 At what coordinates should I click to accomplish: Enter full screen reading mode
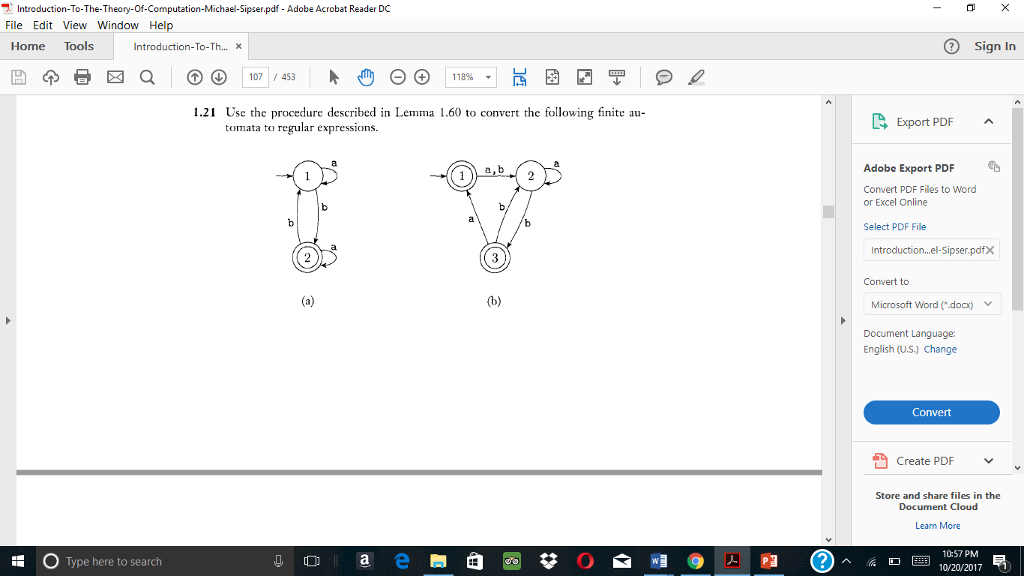point(583,76)
